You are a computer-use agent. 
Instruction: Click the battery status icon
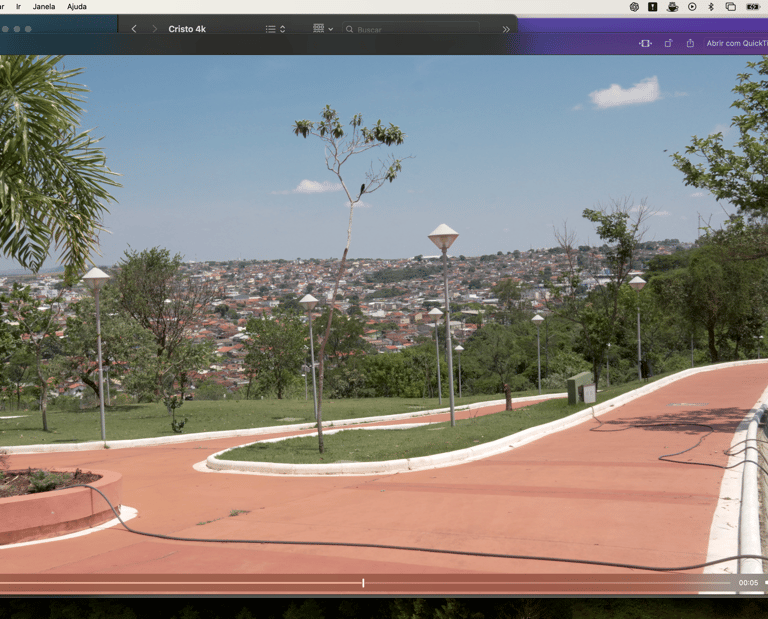pyautogui.click(x=752, y=6)
